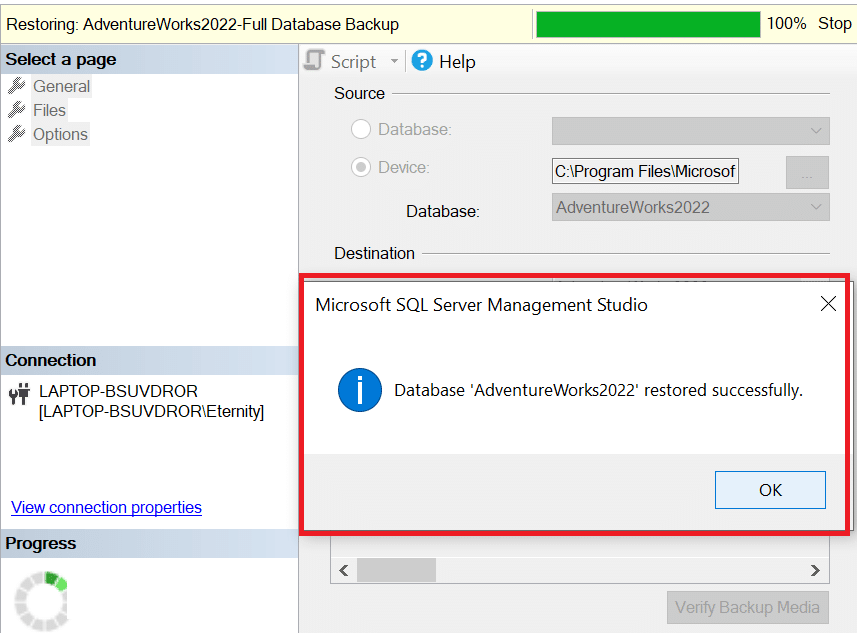Expand the AdventureWorks2022 database dropdown
The image size is (858, 634).
691,207
